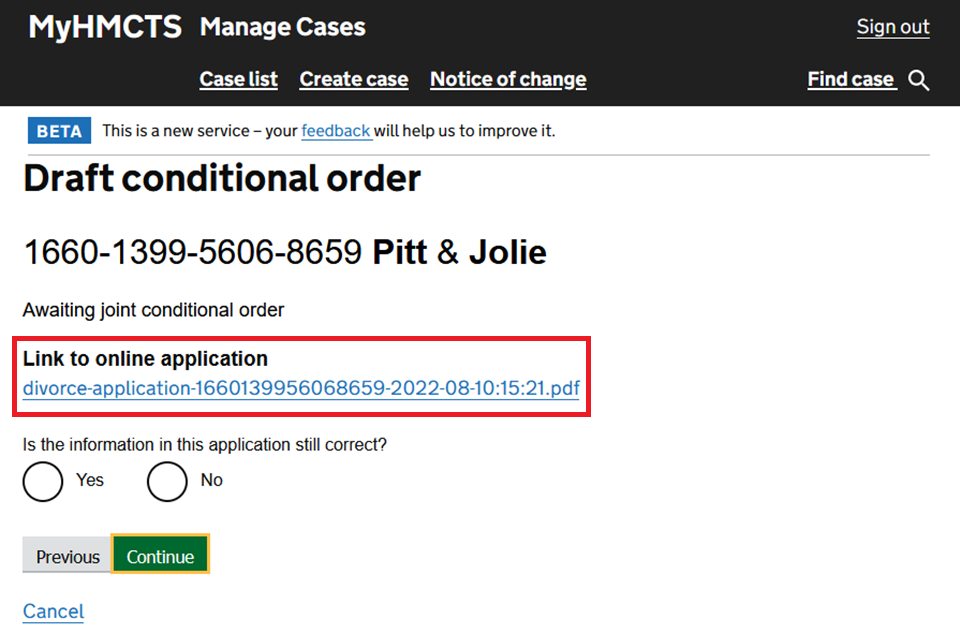The image size is (960, 640).
Task: Click the Awaiting joint conditional order status
Action: [153, 310]
